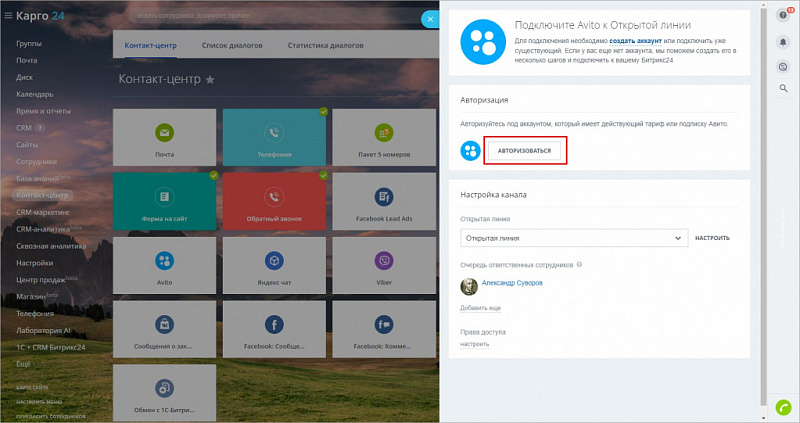The image size is (800, 423).
Task: Follow the создать аккаунт link
Action: (x=635, y=41)
